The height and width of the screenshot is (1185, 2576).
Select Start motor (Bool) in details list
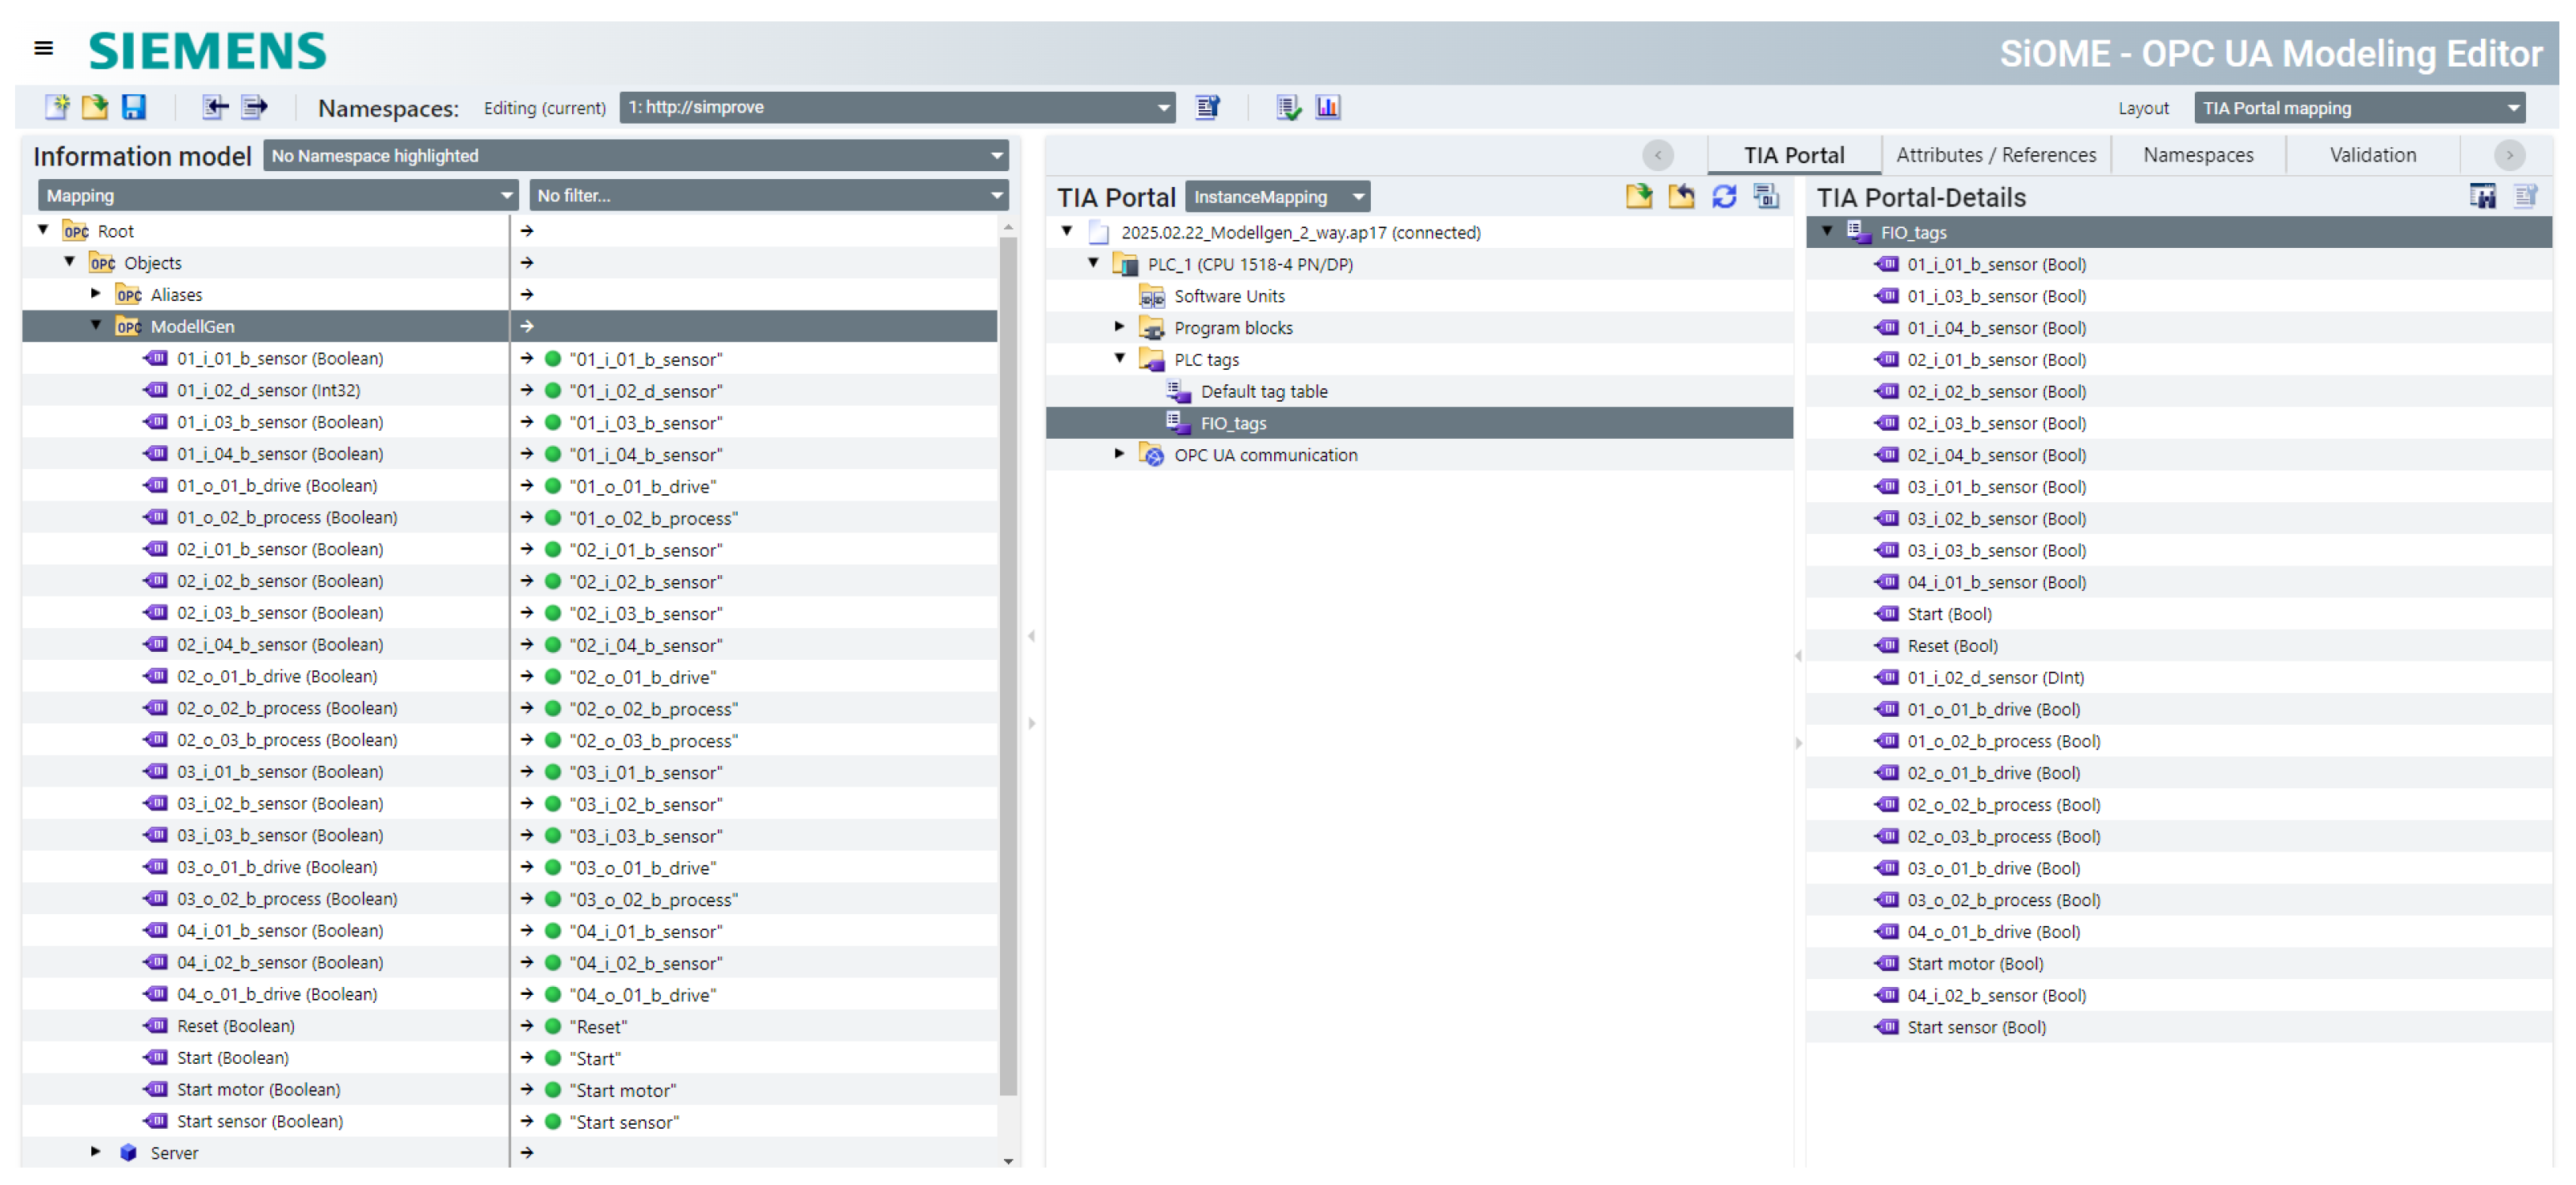tap(1975, 964)
